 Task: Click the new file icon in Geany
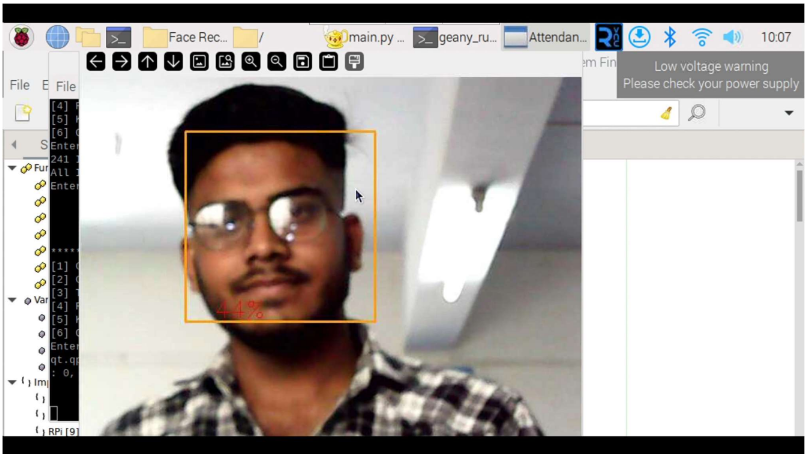coord(23,113)
